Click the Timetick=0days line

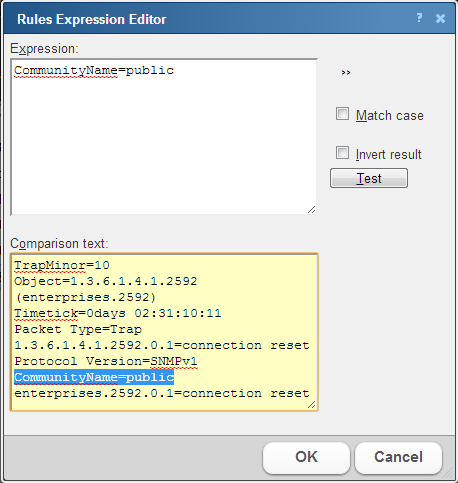(x=118, y=313)
